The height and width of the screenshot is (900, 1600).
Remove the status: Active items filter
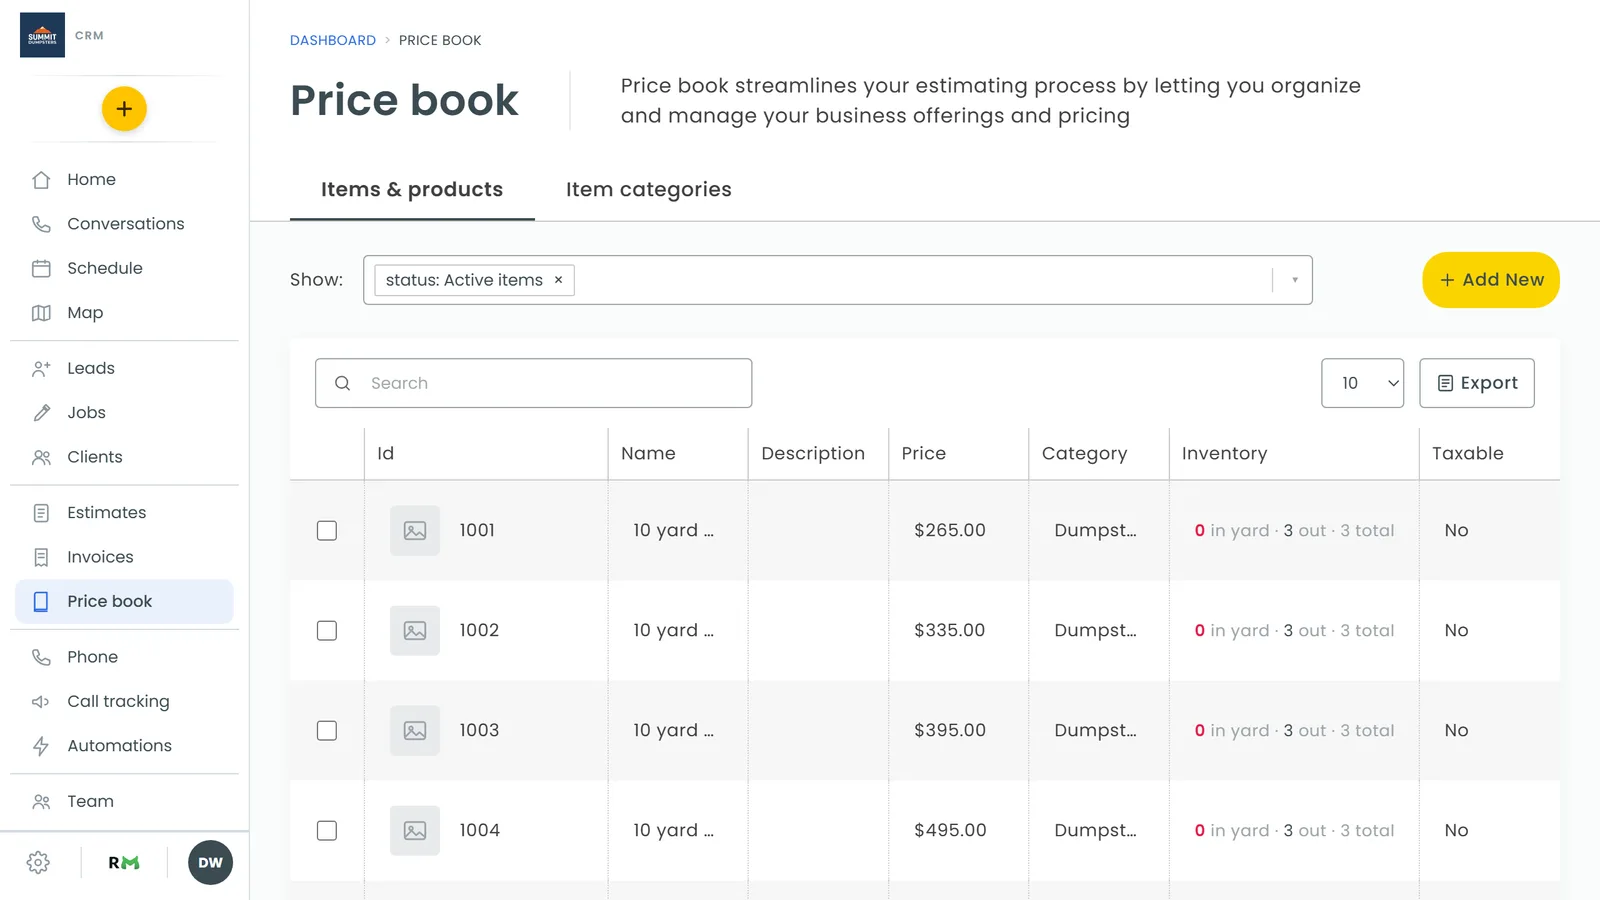[x=558, y=280]
